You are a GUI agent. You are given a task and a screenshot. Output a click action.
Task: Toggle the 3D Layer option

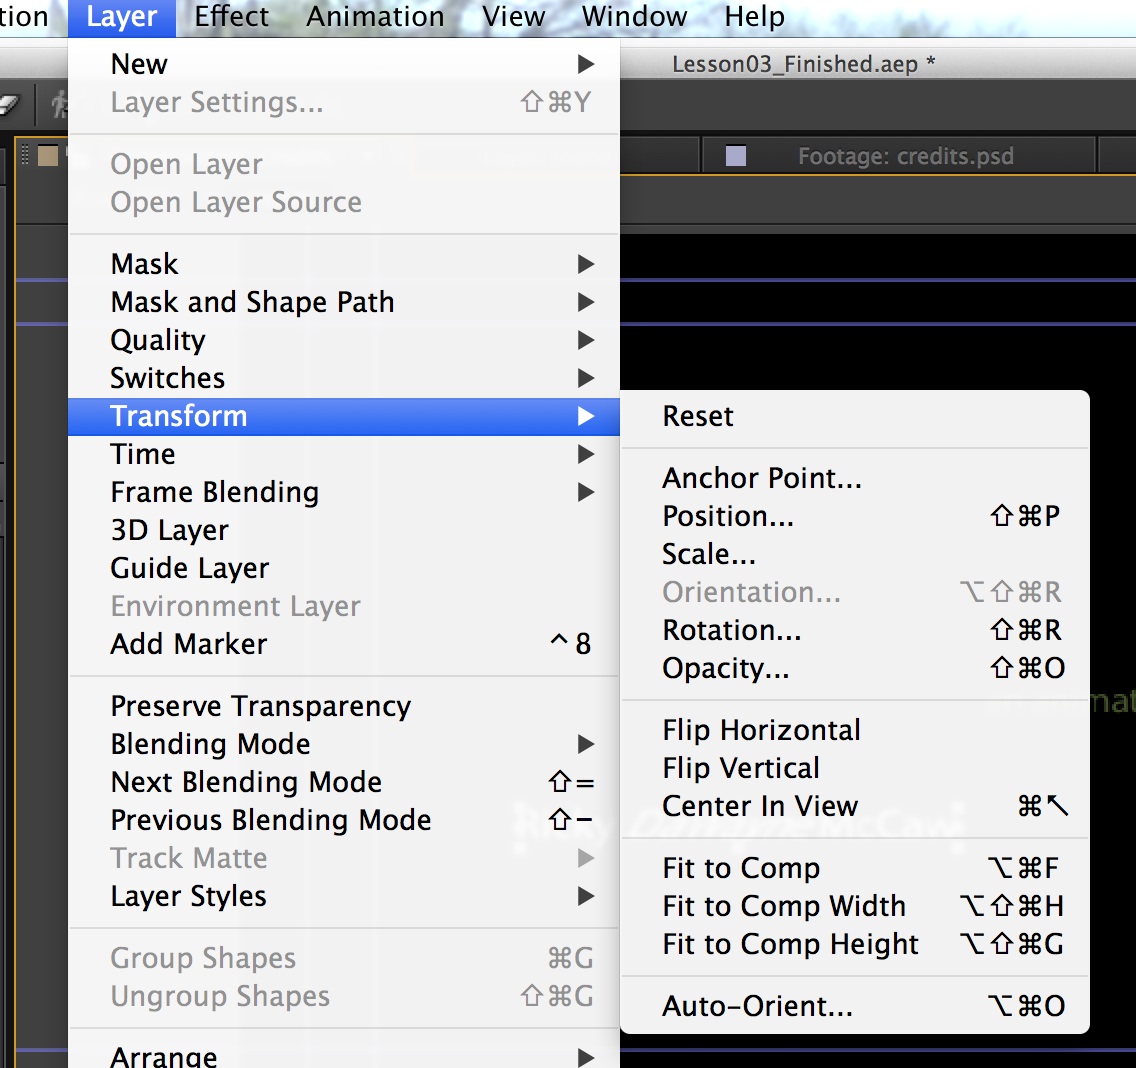coord(170,530)
